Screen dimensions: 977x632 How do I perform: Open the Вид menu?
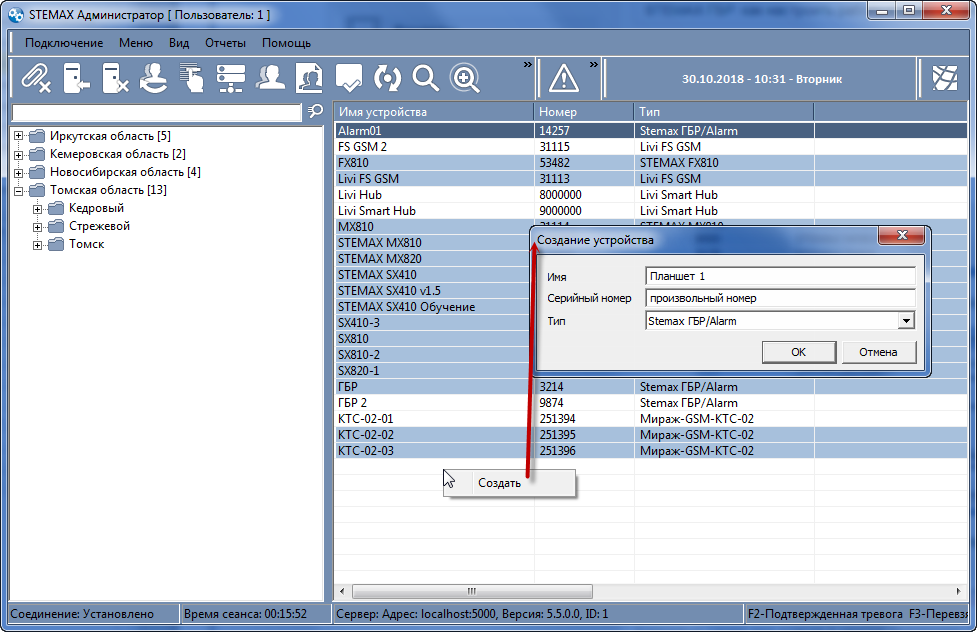179,43
